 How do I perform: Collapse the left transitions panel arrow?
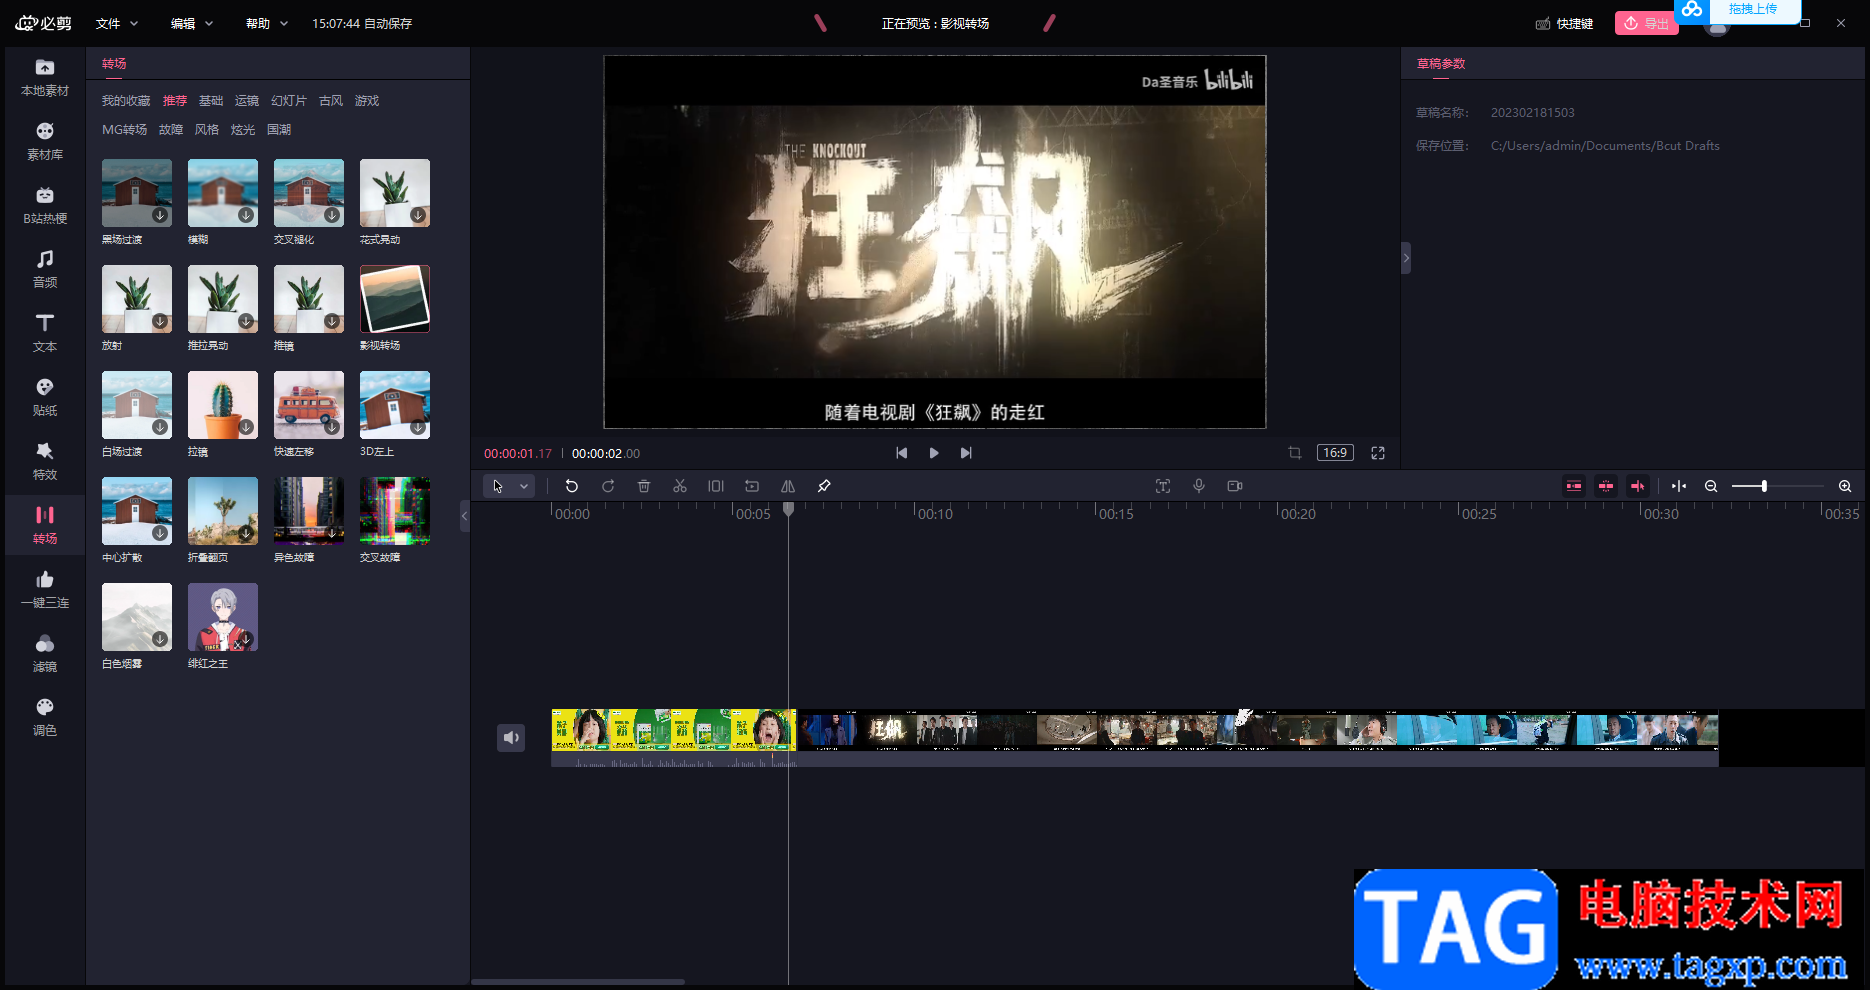coord(464,516)
